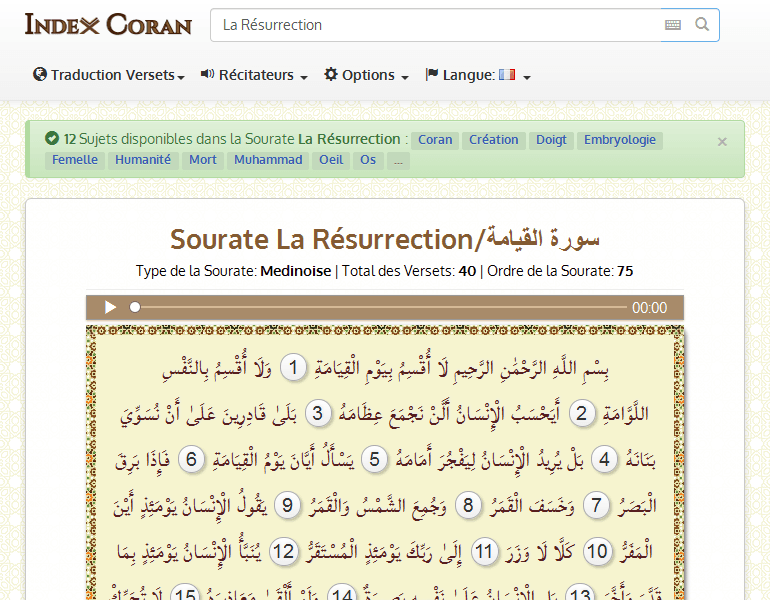Show more subjects with the ellipsis tag
This screenshot has height=600, width=770.
[398, 160]
